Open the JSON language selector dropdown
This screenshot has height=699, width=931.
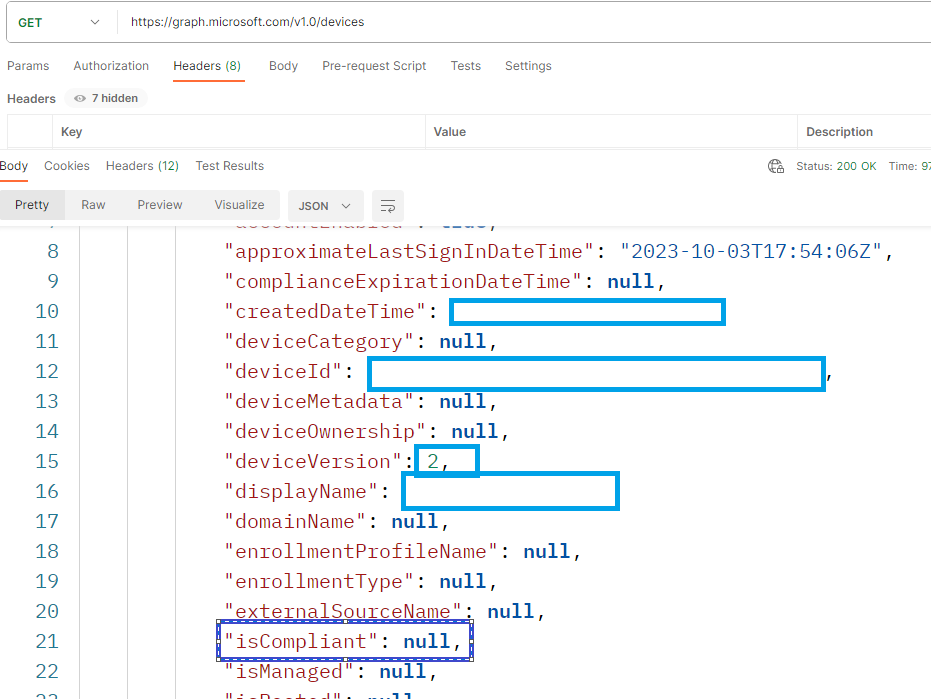pos(325,205)
